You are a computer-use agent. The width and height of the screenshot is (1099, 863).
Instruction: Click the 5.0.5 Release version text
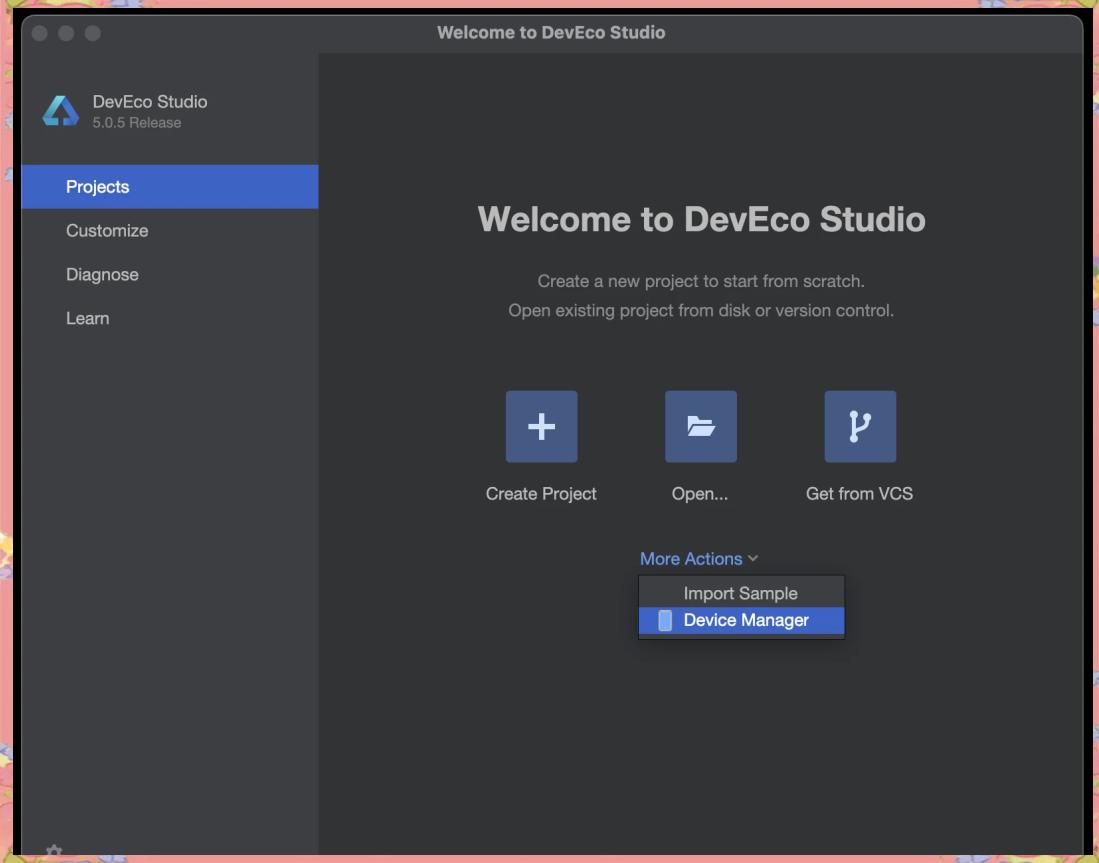[137, 123]
